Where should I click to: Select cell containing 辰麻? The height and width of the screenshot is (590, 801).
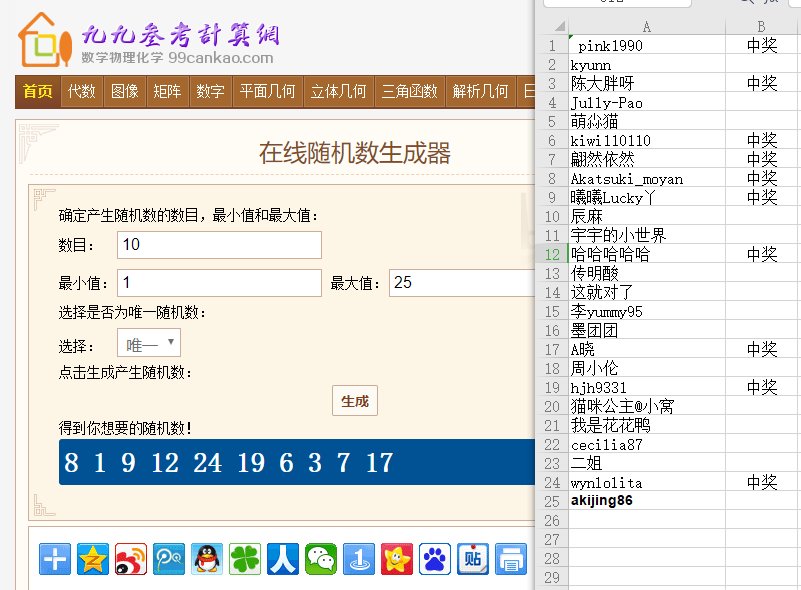click(647, 216)
